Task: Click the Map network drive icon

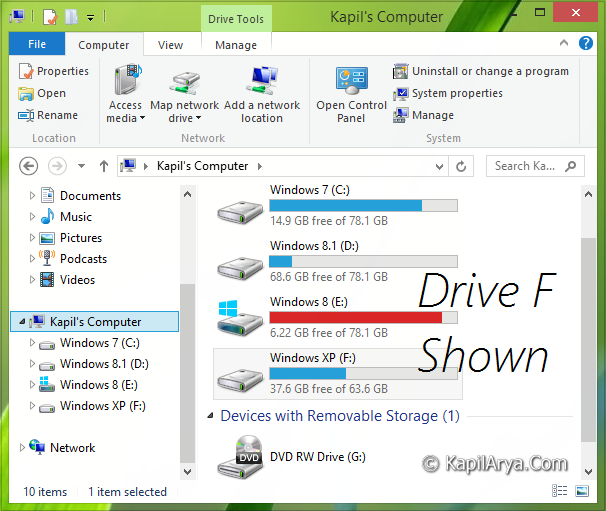Action: coord(185,83)
